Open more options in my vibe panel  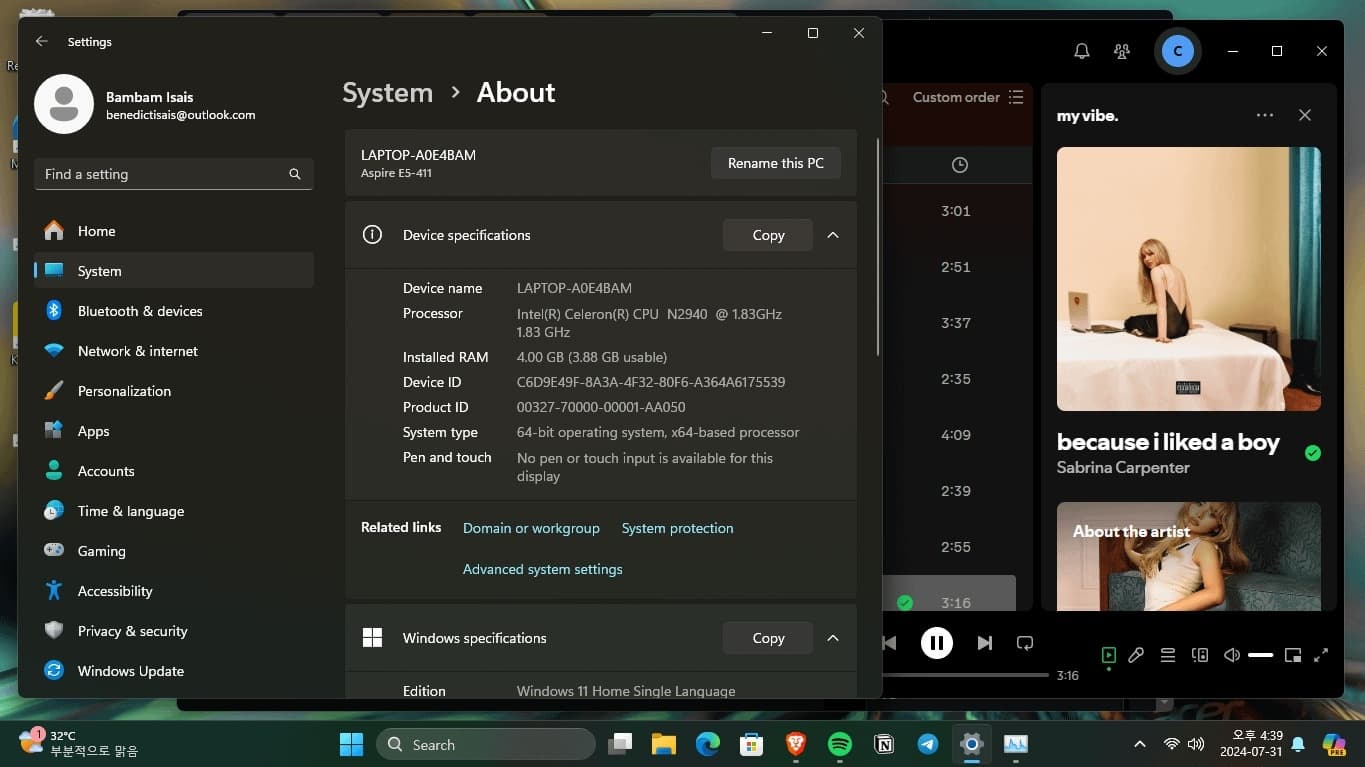1265,115
